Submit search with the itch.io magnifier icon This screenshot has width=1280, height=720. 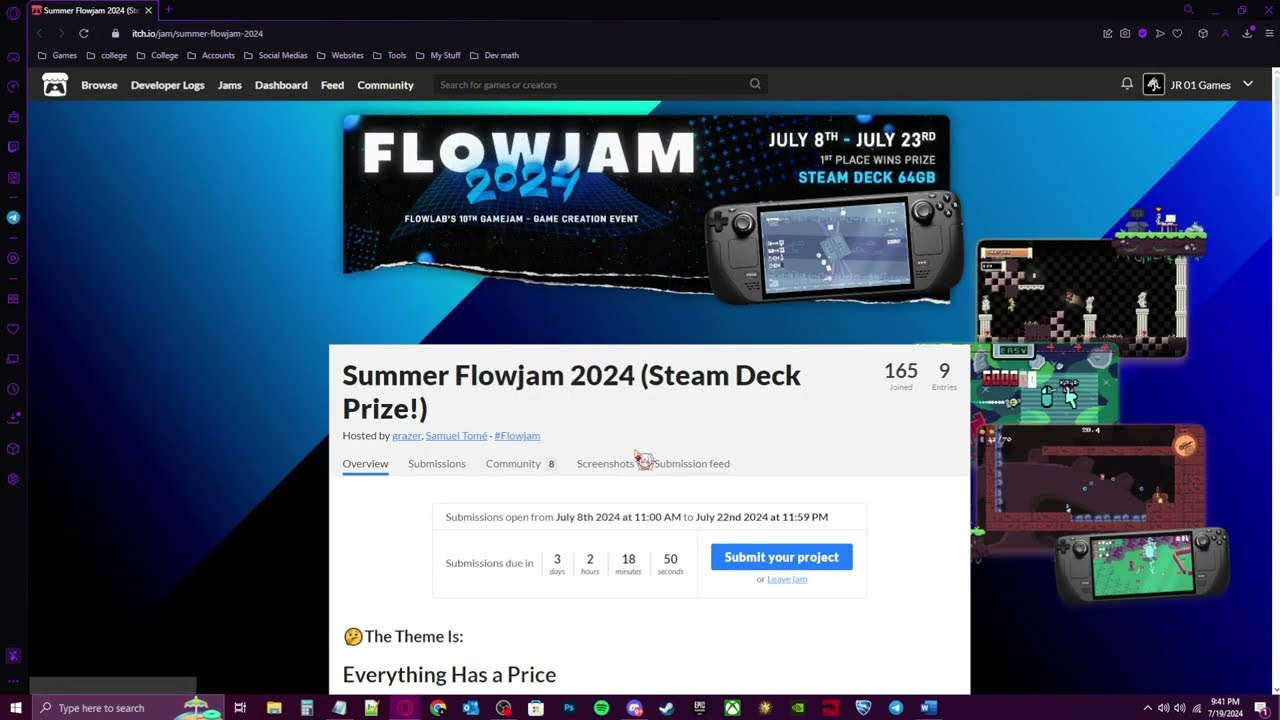755,84
